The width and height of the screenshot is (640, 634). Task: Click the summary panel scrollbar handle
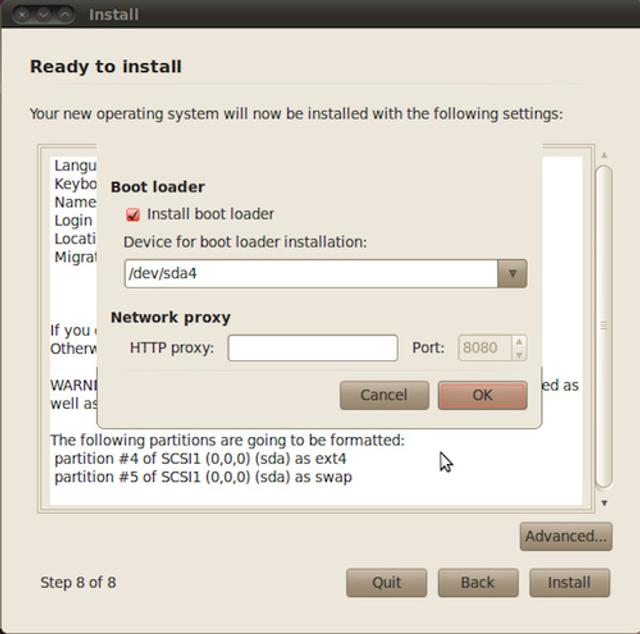pos(603,325)
